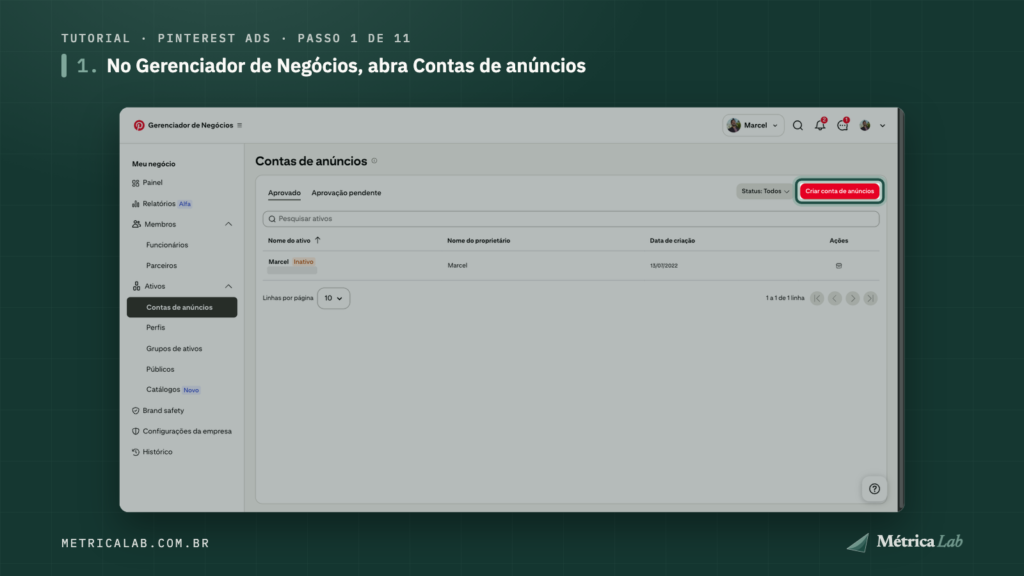Screen dimensions: 1024x576
Task: Click the creation date cell of the Marcel row
Action: click(x=664, y=266)
